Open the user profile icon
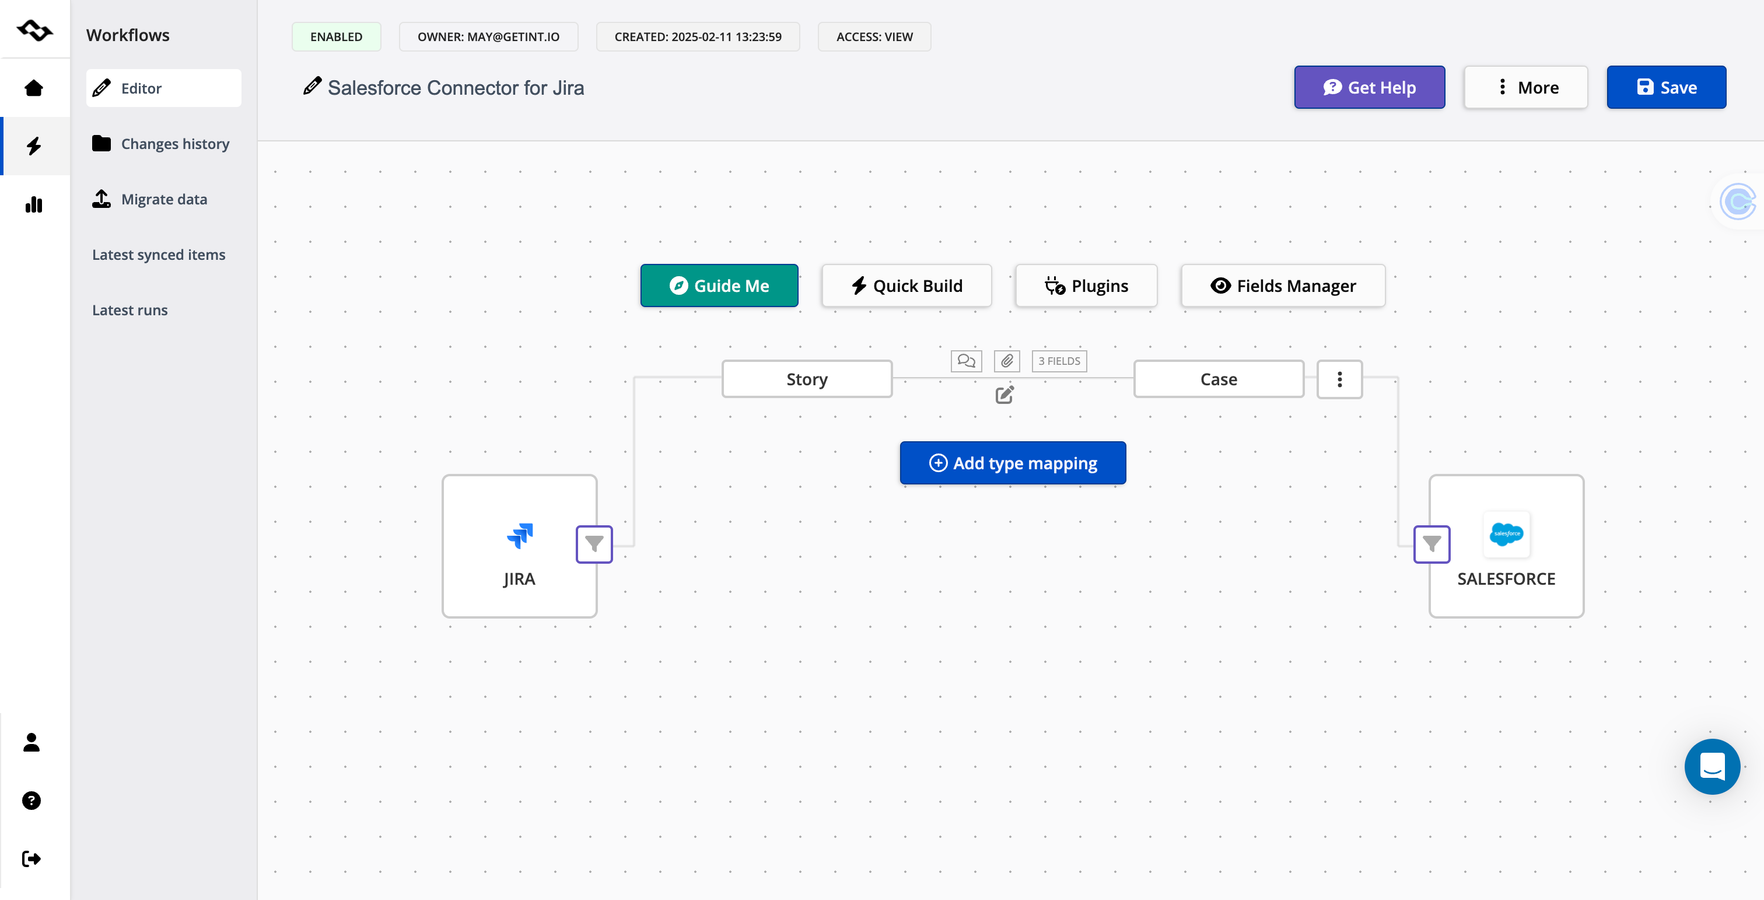The height and width of the screenshot is (900, 1764). [x=32, y=742]
